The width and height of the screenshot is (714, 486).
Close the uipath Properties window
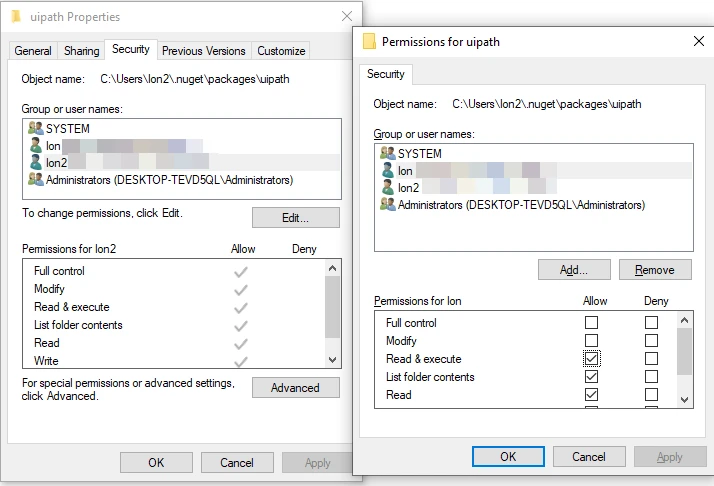[347, 16]
